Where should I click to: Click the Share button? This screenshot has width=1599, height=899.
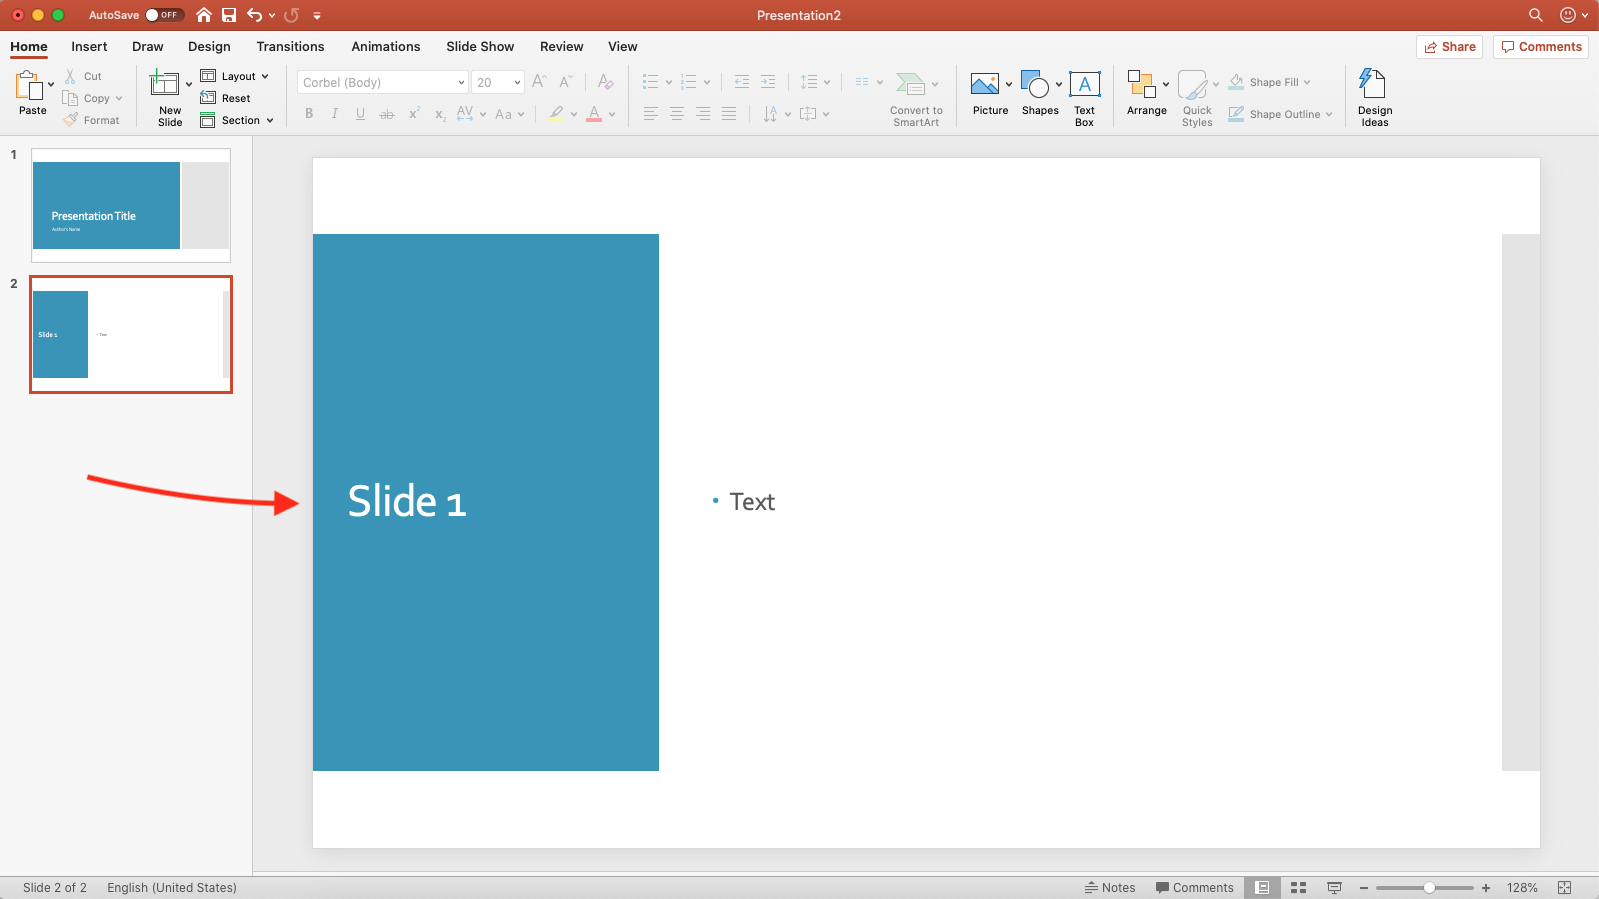pyautogui.click(x=1450, y=47)
